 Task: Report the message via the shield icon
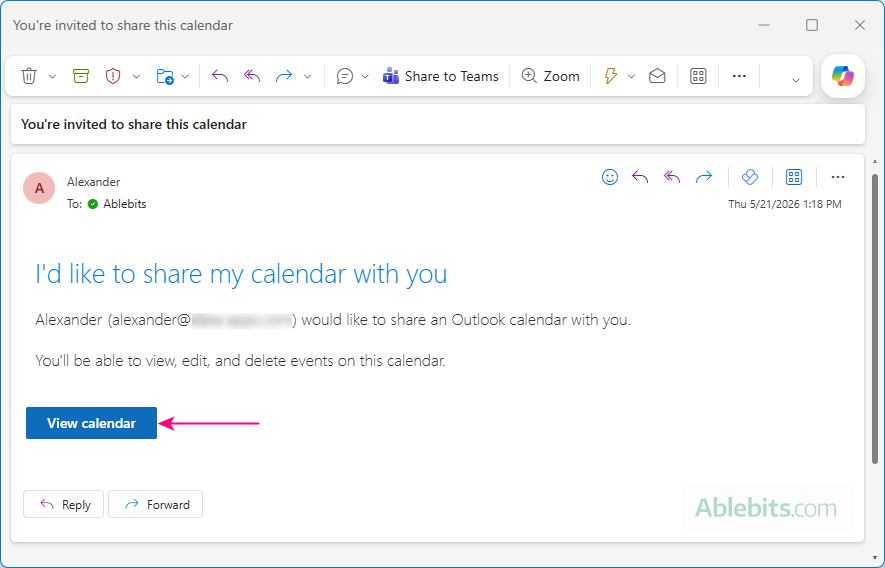pos(113,76)
